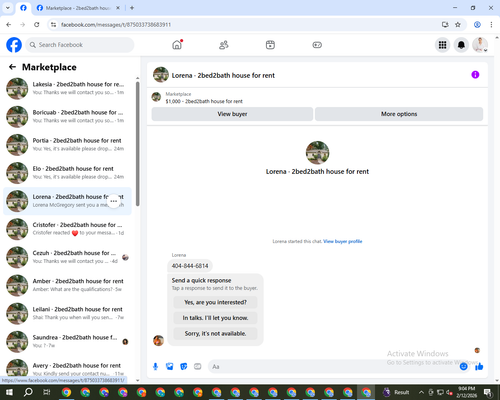Click the $1,000 - 2bed2bath listing header
This screenshot has width=500, height=400.
pos(204,101)
